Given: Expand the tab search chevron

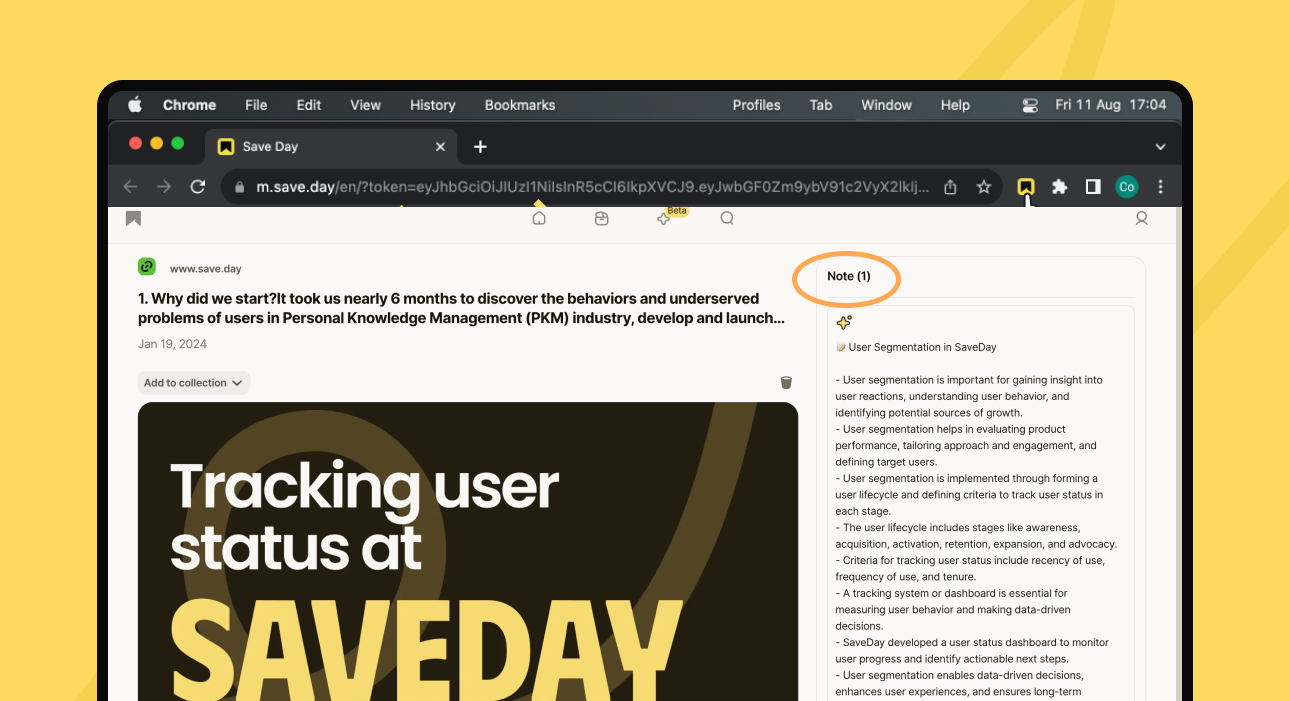Looking at the screenshot, I should (x=1160, y=147).
